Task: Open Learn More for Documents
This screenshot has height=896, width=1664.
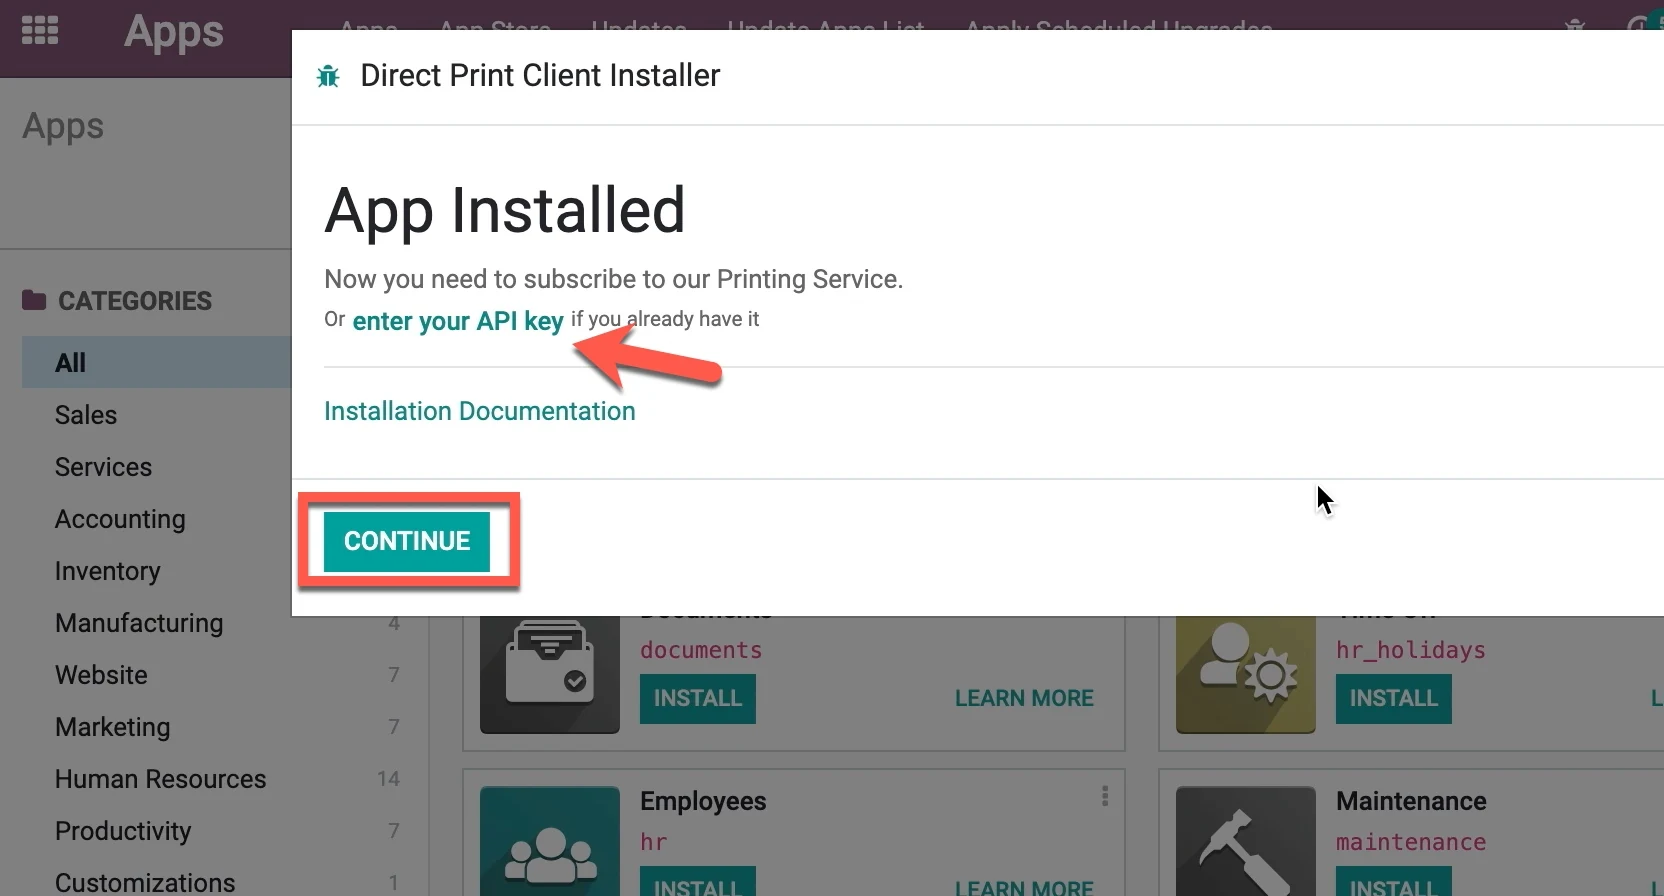Action: click(1024, 698)
